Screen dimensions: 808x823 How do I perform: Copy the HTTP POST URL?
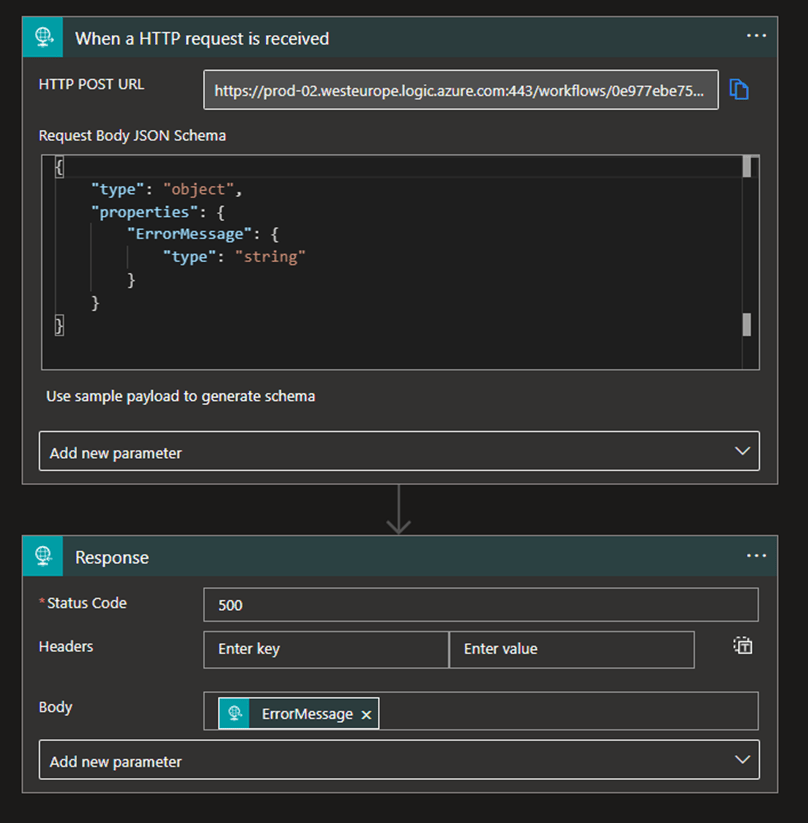tap(739, 89)
